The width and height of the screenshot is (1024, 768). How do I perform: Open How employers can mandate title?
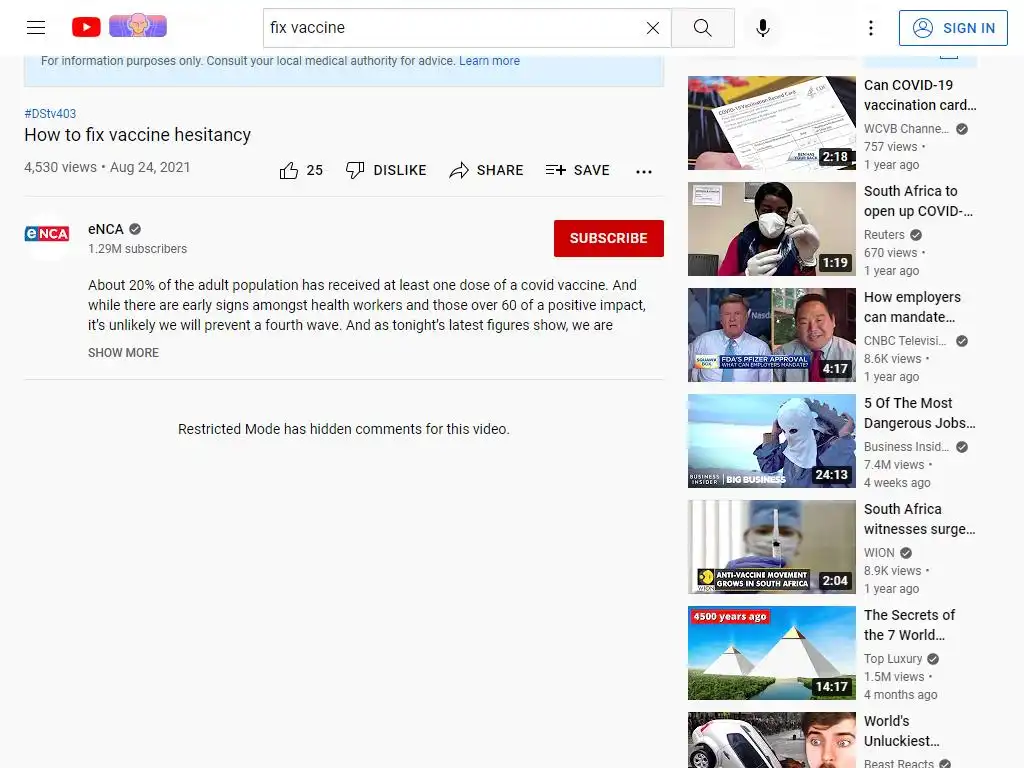pos(912,307)
